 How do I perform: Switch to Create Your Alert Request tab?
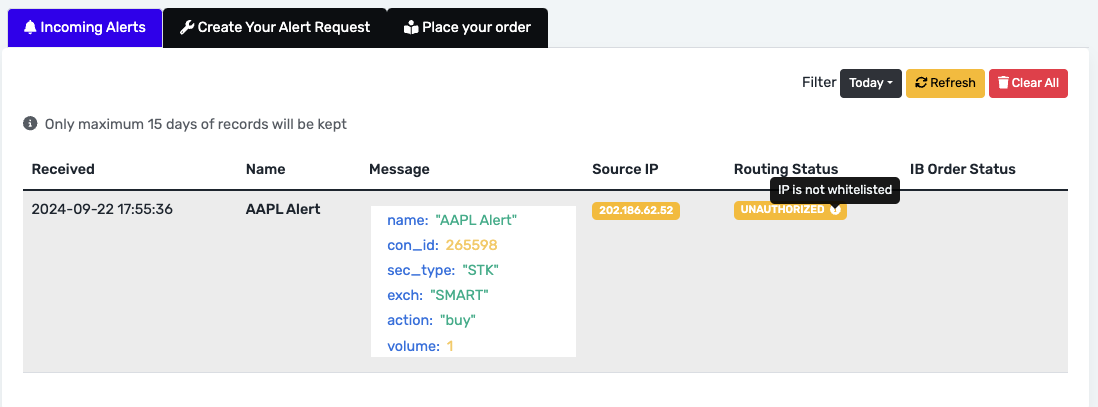[274, 28]
